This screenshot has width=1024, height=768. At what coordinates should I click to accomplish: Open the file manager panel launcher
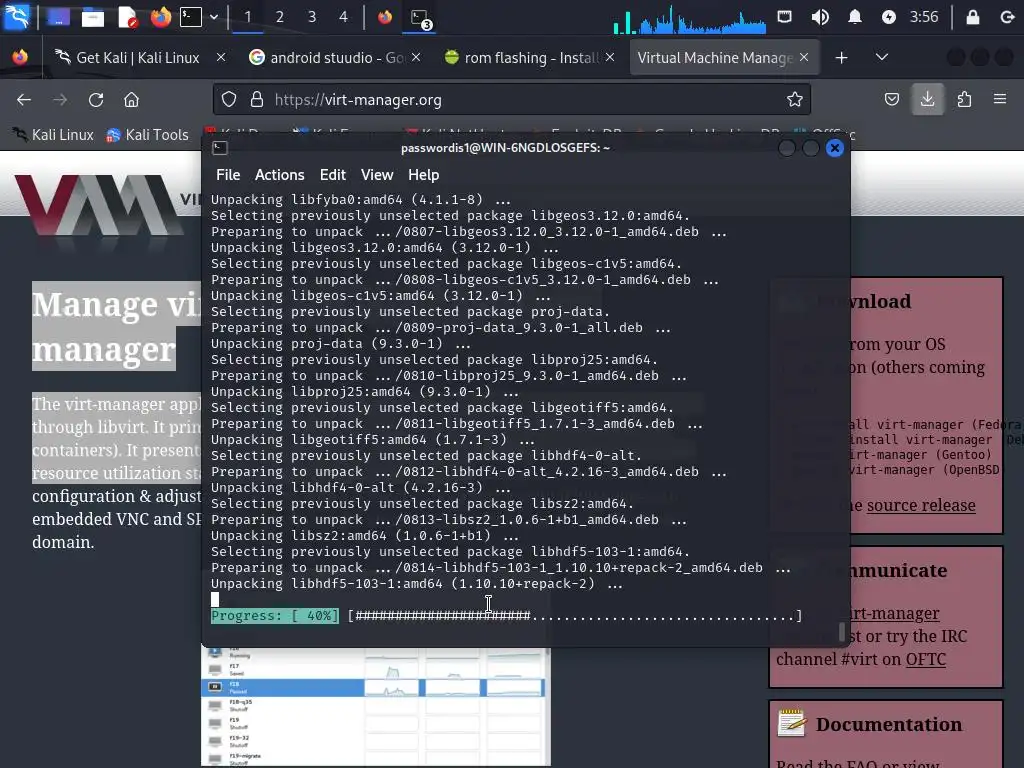[x=92, y=17]
